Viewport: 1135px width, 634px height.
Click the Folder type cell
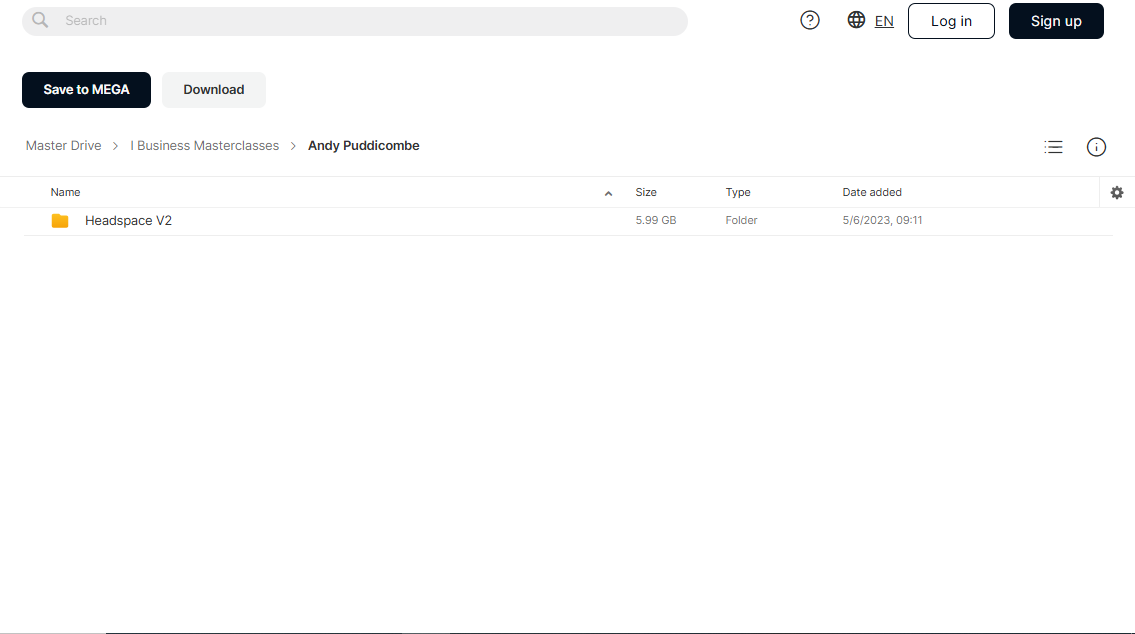point(741,220)
